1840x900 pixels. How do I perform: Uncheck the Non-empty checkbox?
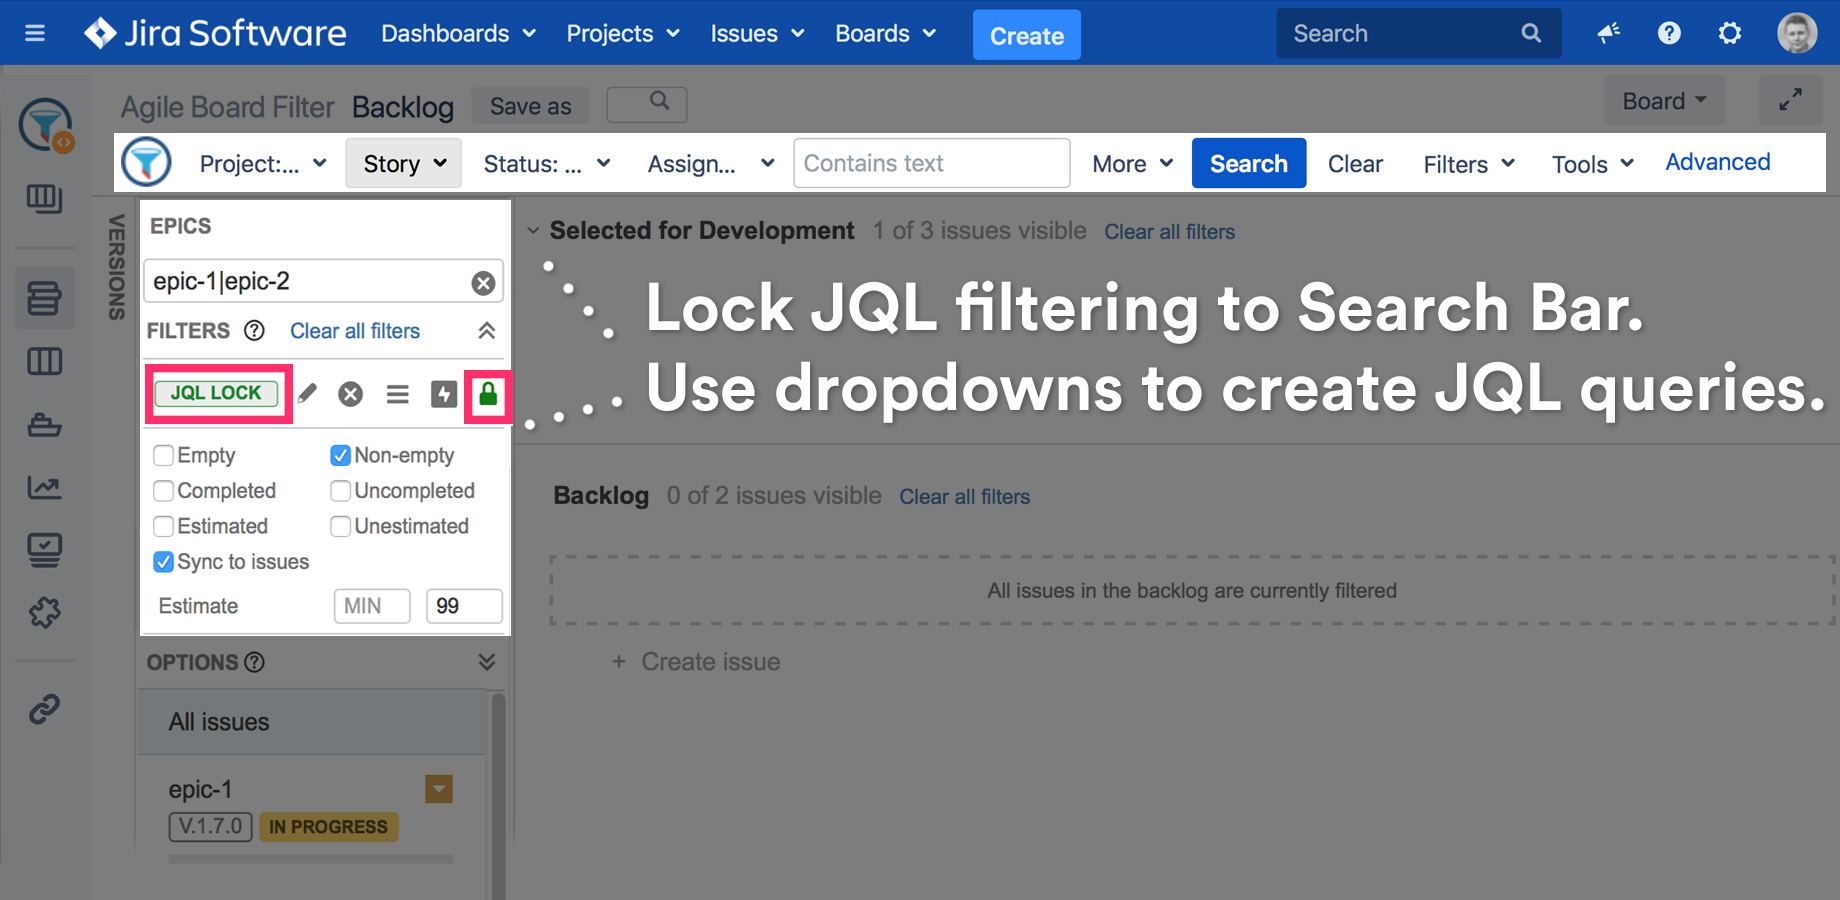[x=340, y=456]
